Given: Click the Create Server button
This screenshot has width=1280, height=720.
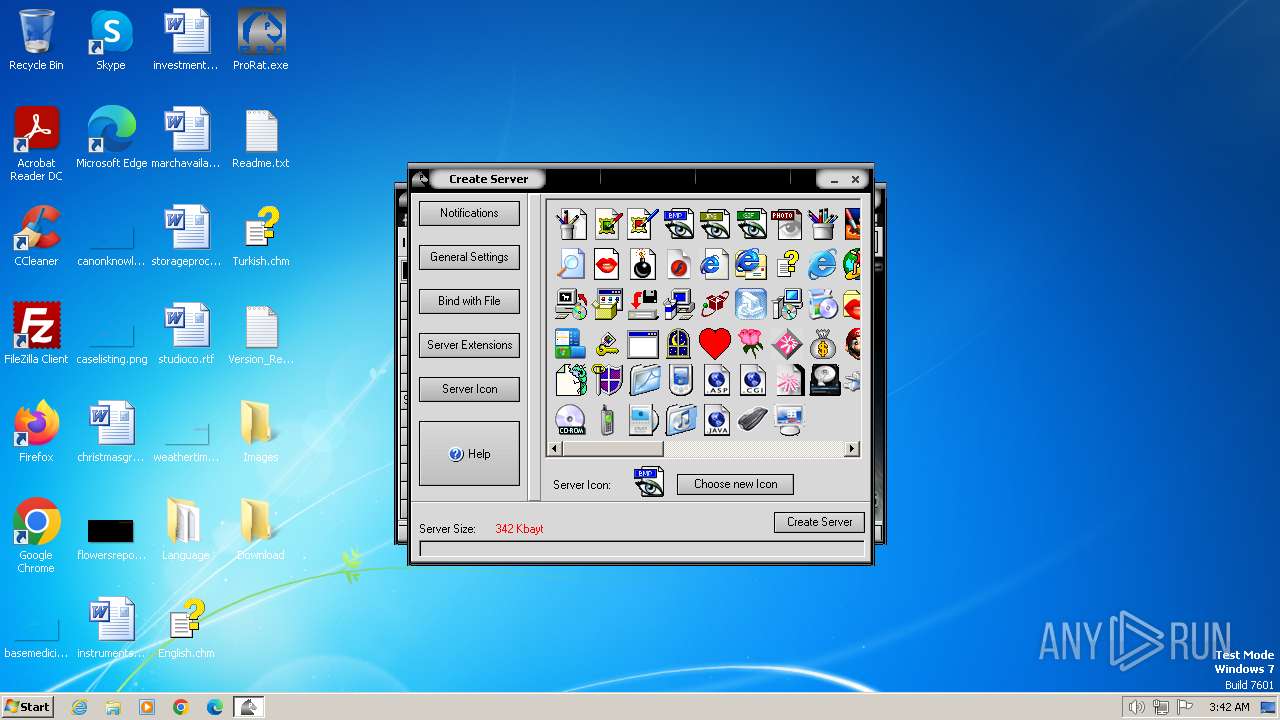Looking at the screenshot, I should point(819,522).
